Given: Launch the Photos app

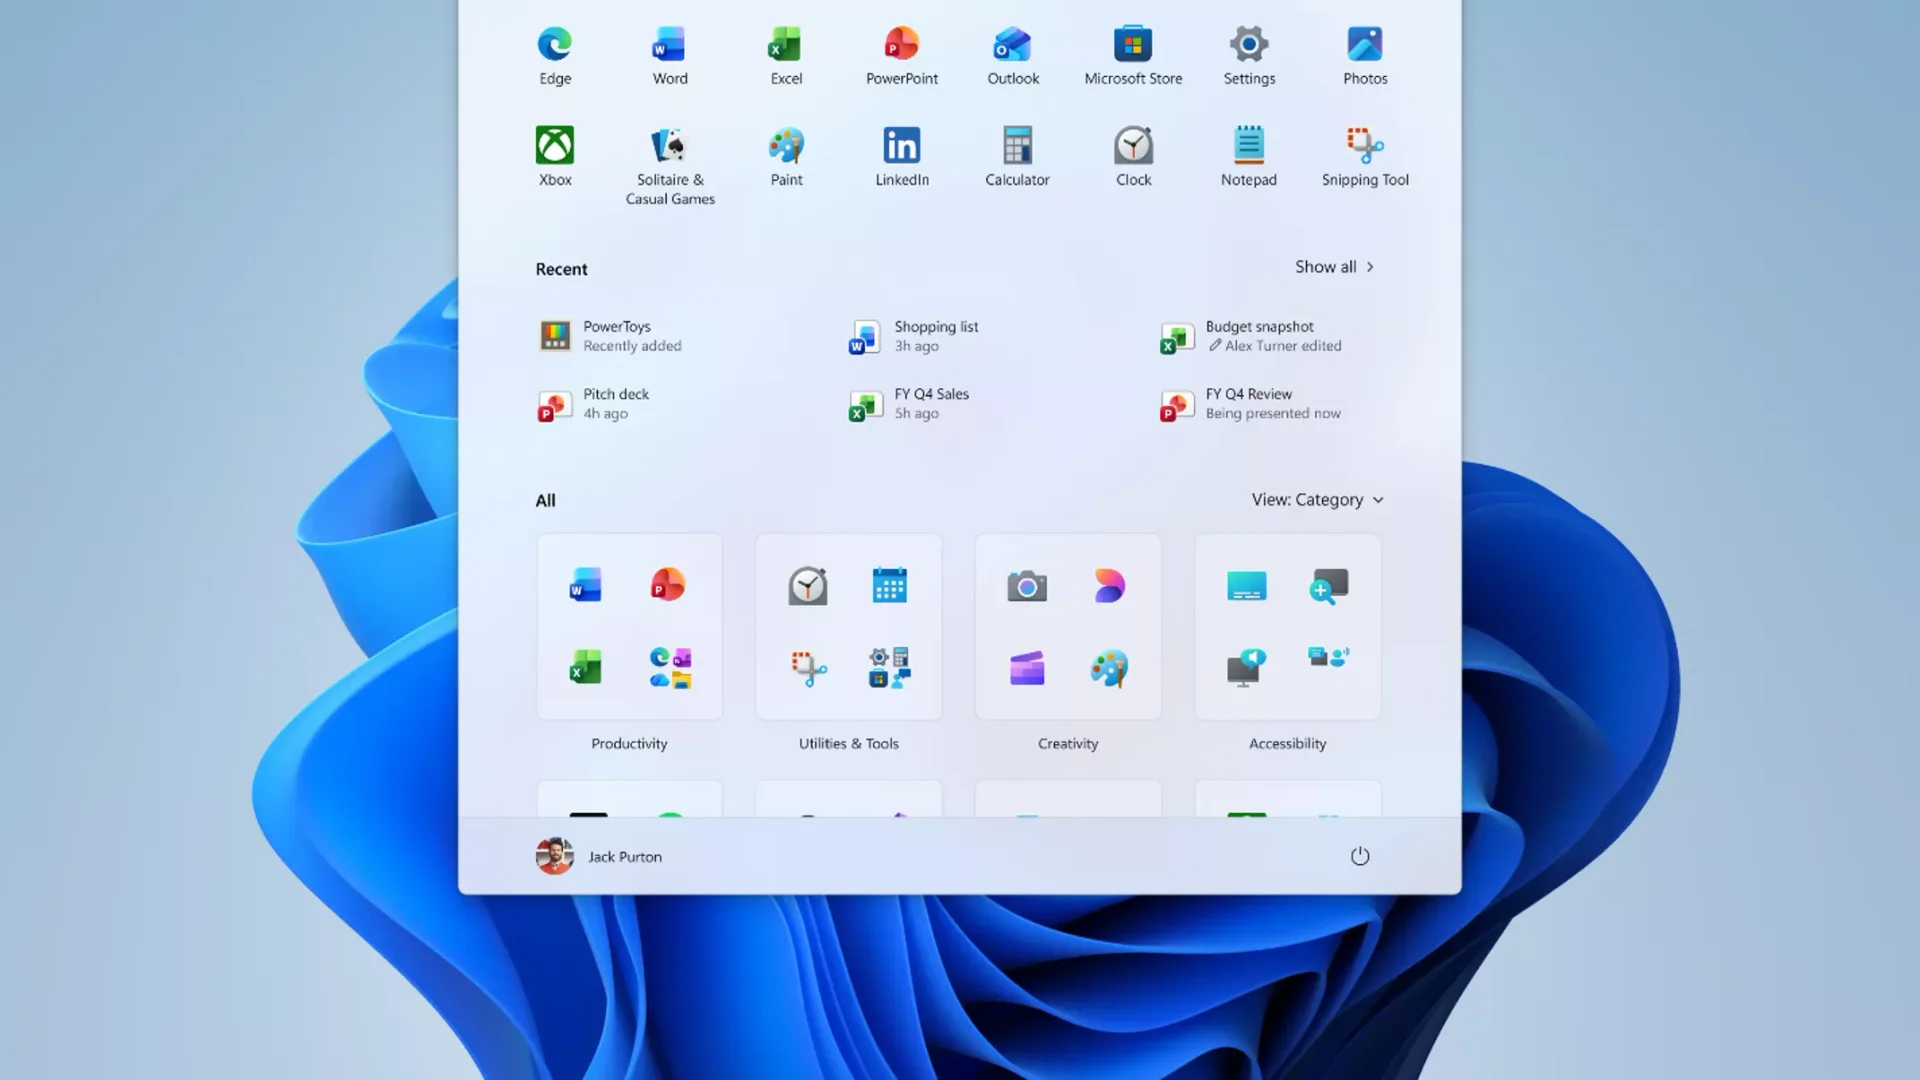Looking at the screenshot, I should [1365, 56].
